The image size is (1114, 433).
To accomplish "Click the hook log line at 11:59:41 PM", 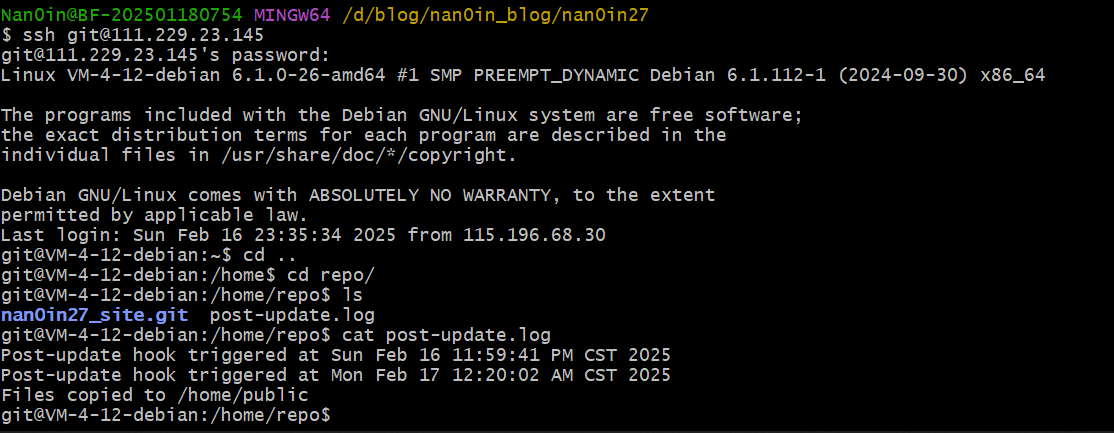I will click(x=335, y=355).
